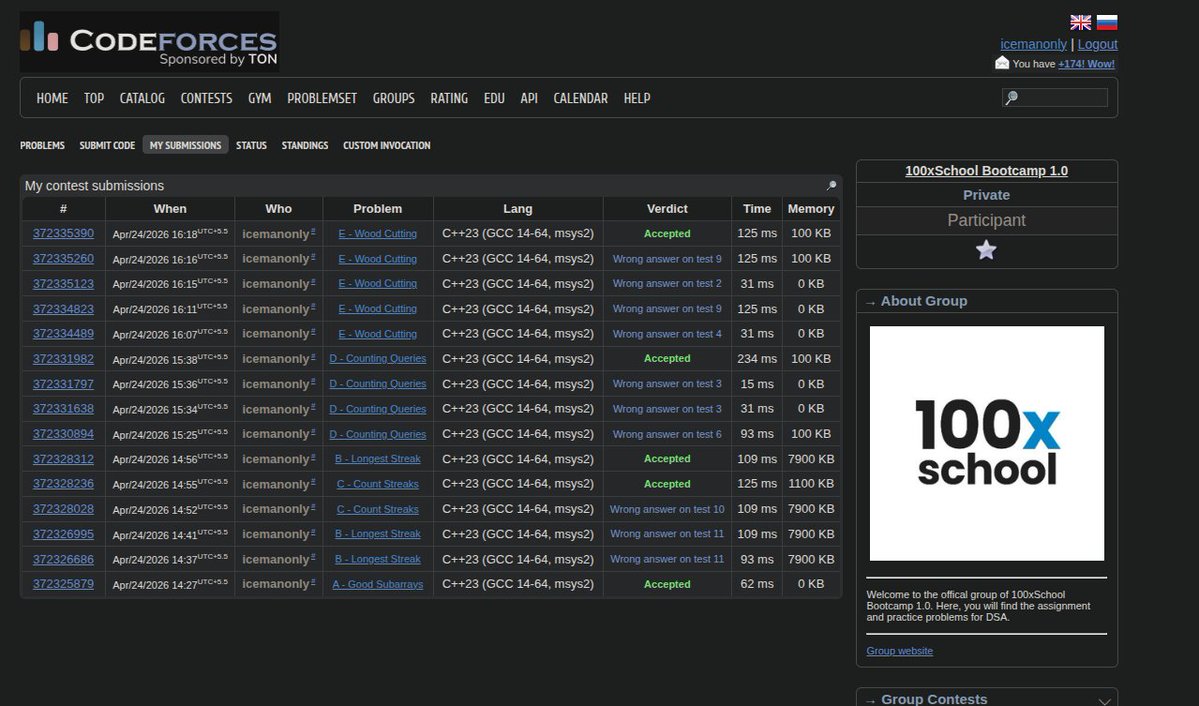Click 'Wrong answer on test 4' verdict
This screenshot has width=1199, height=706.
coord(667,334)
